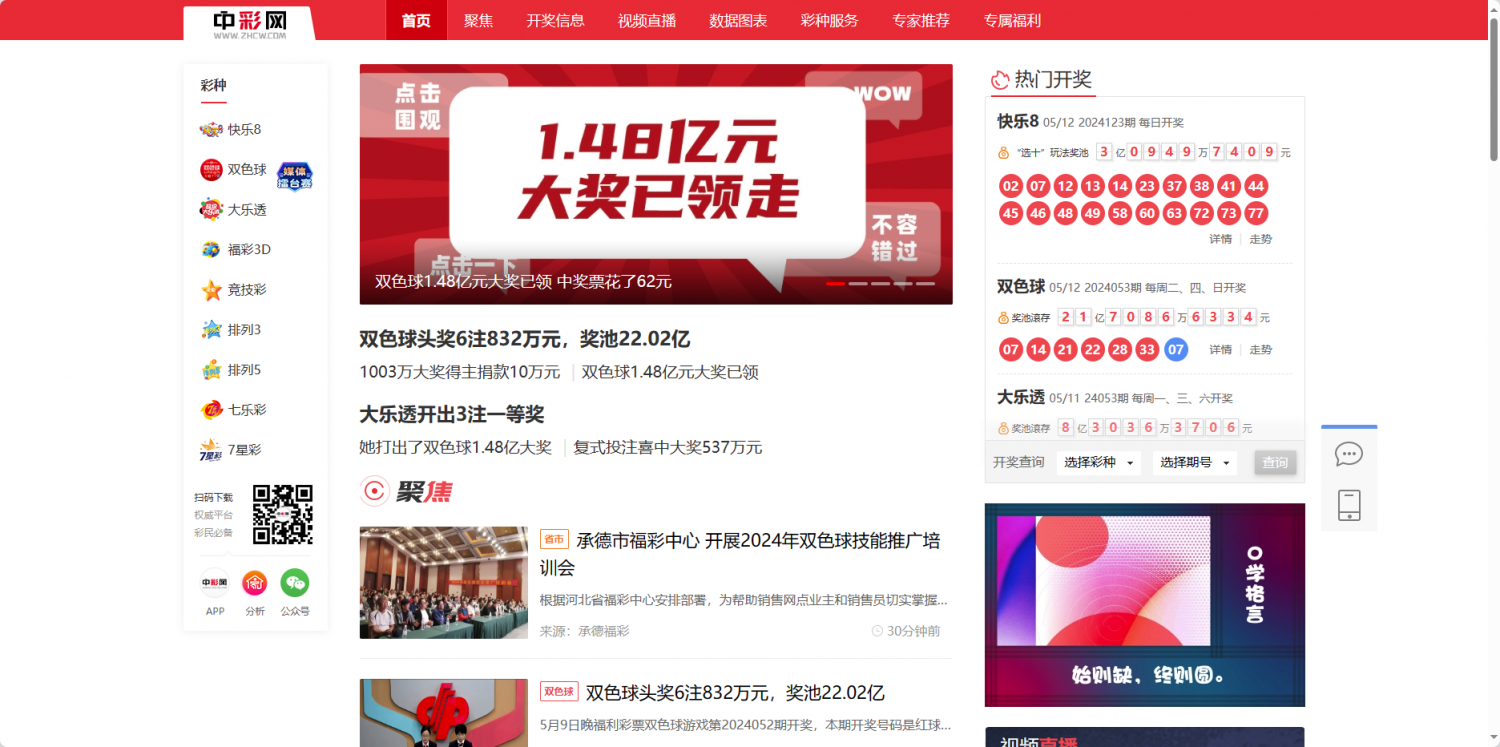Go to 视频直播 in top navigation
This screenshot has height=747, width=1500.
647,20
